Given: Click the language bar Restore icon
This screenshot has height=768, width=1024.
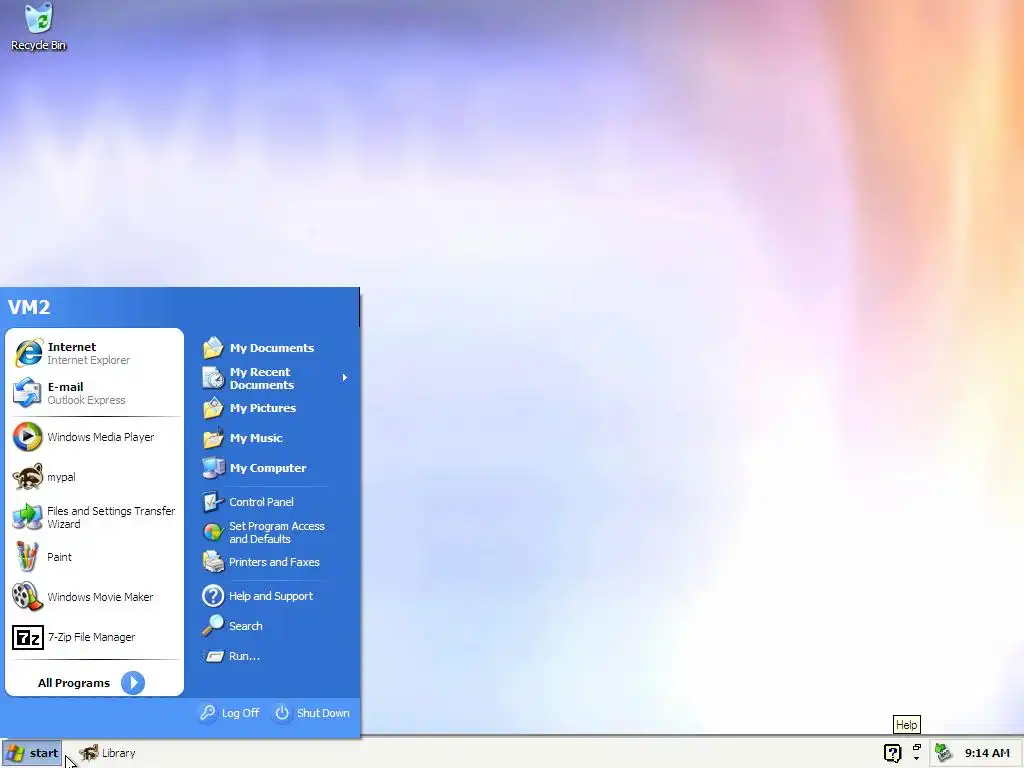Looking at the screenshot, I should click(917, 747).
